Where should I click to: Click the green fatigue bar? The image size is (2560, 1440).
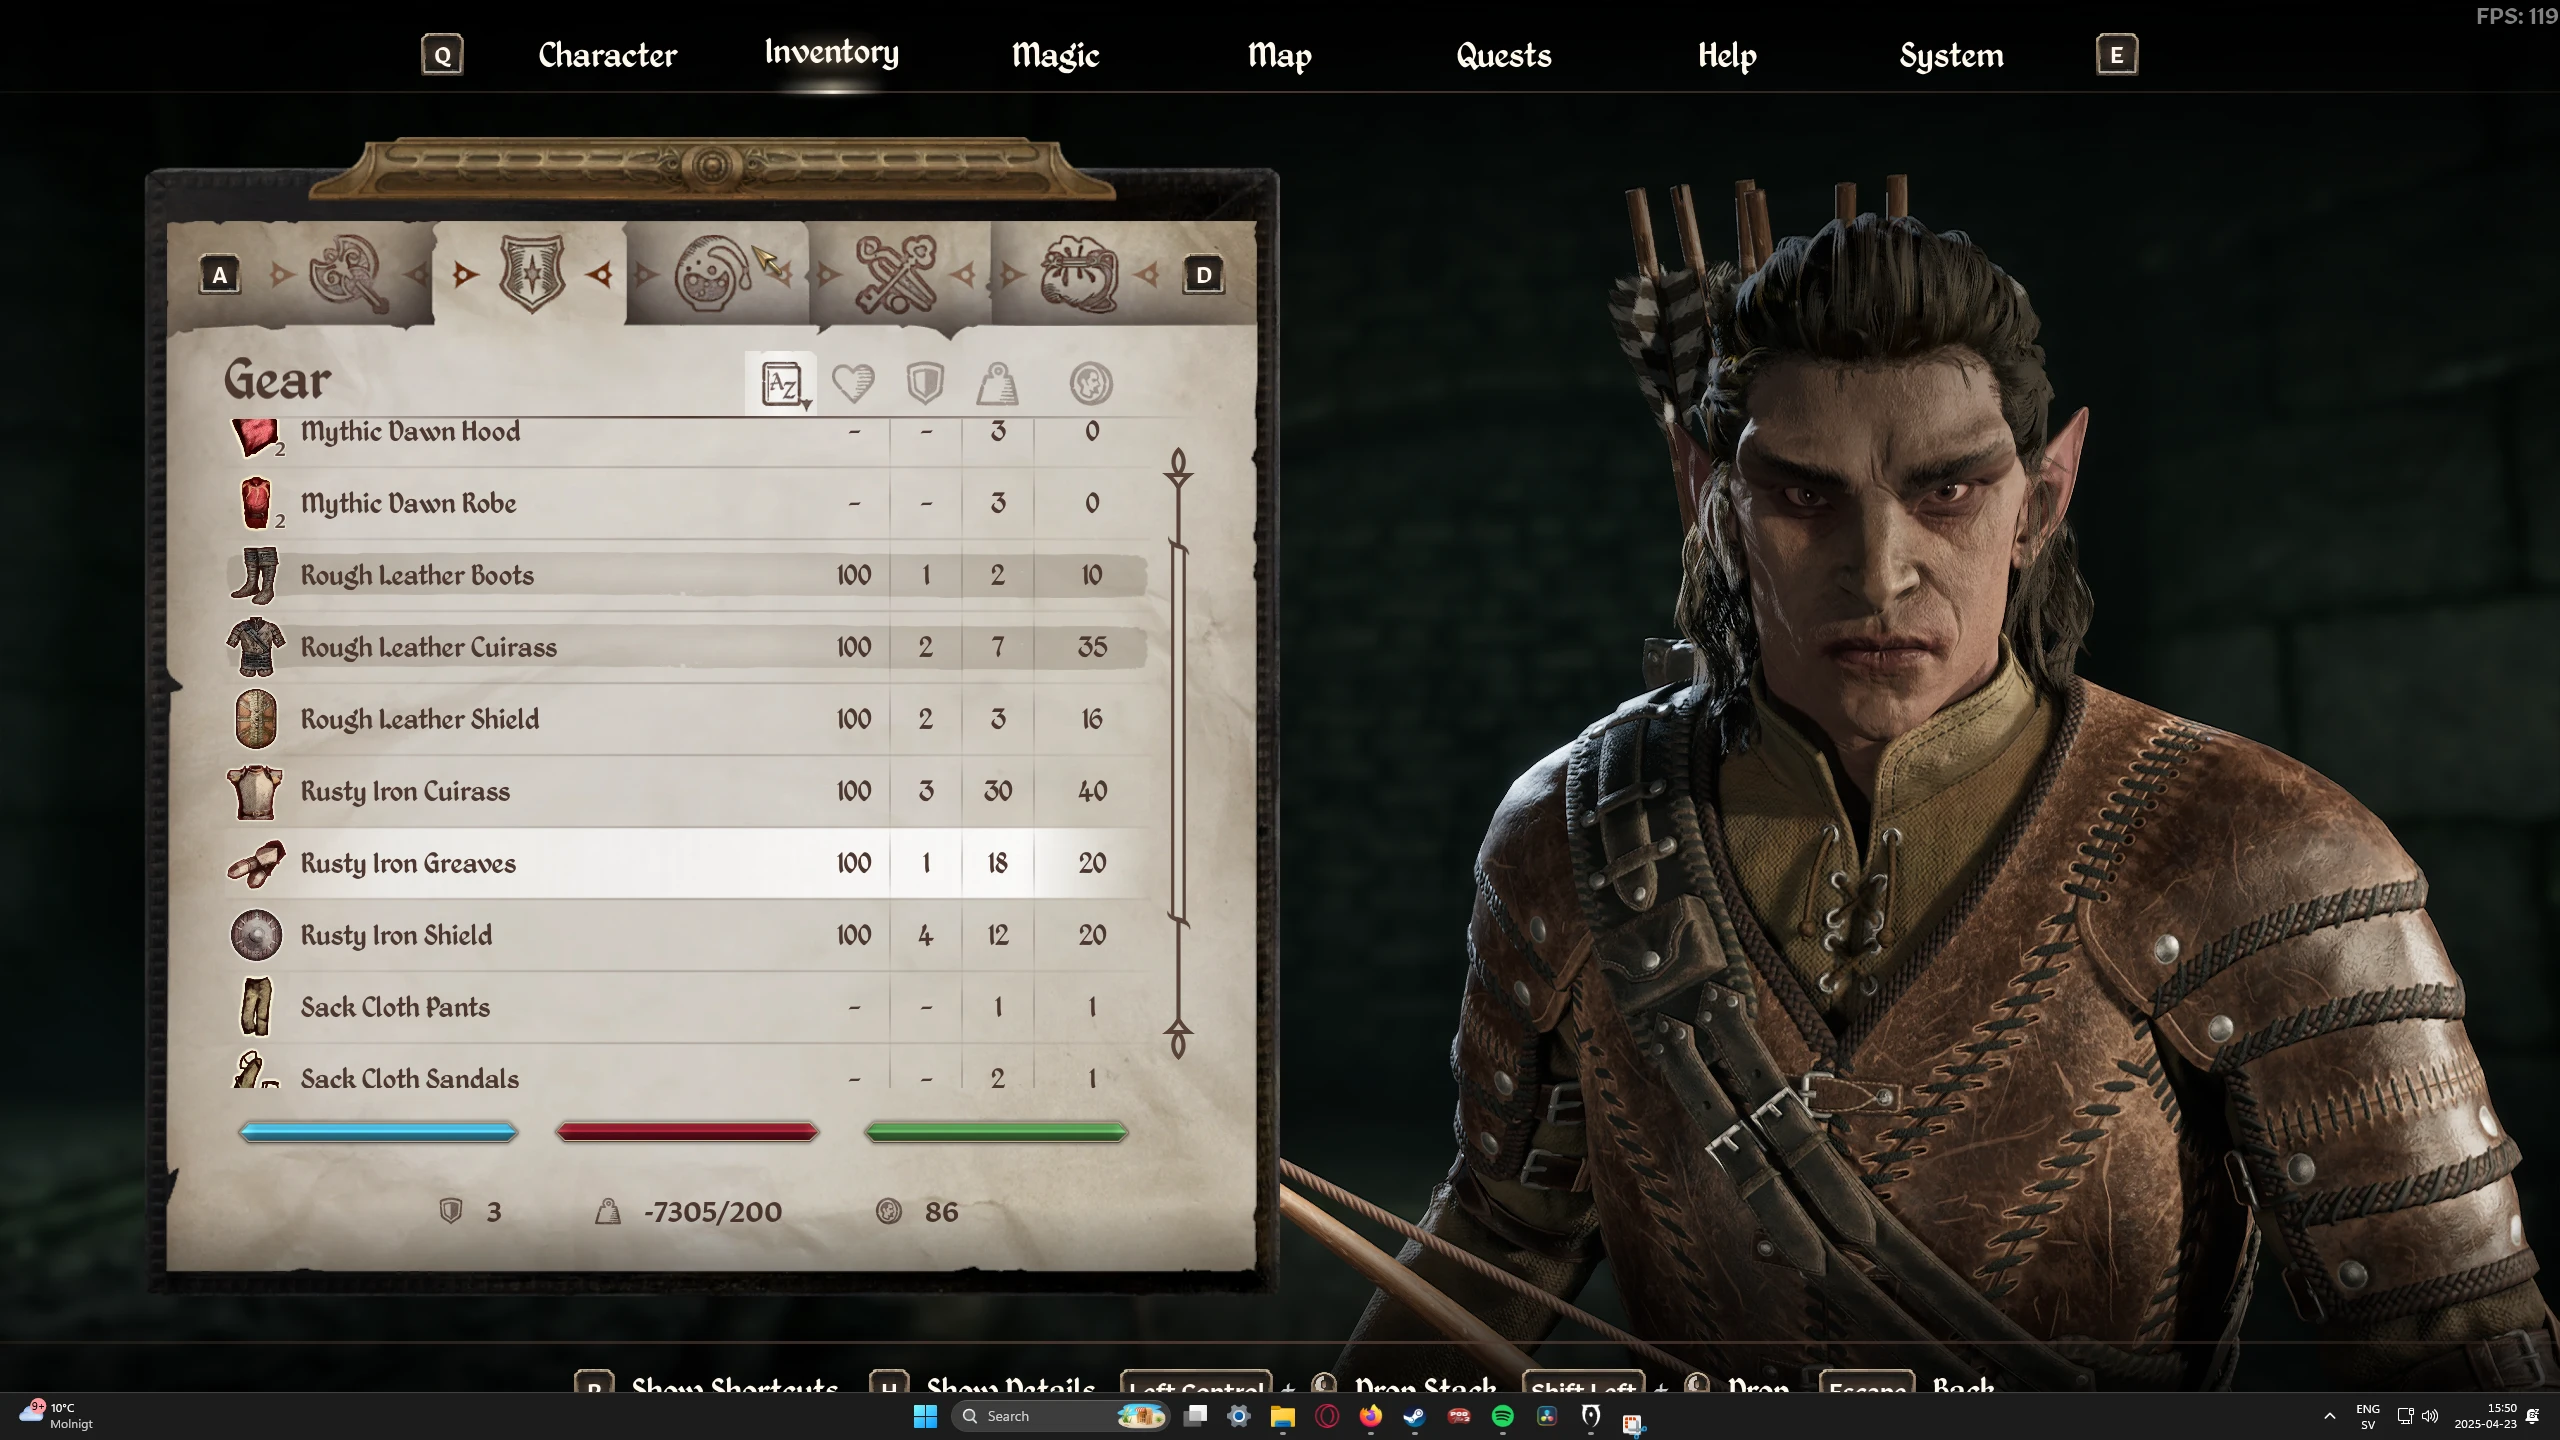pos(996,1132)
